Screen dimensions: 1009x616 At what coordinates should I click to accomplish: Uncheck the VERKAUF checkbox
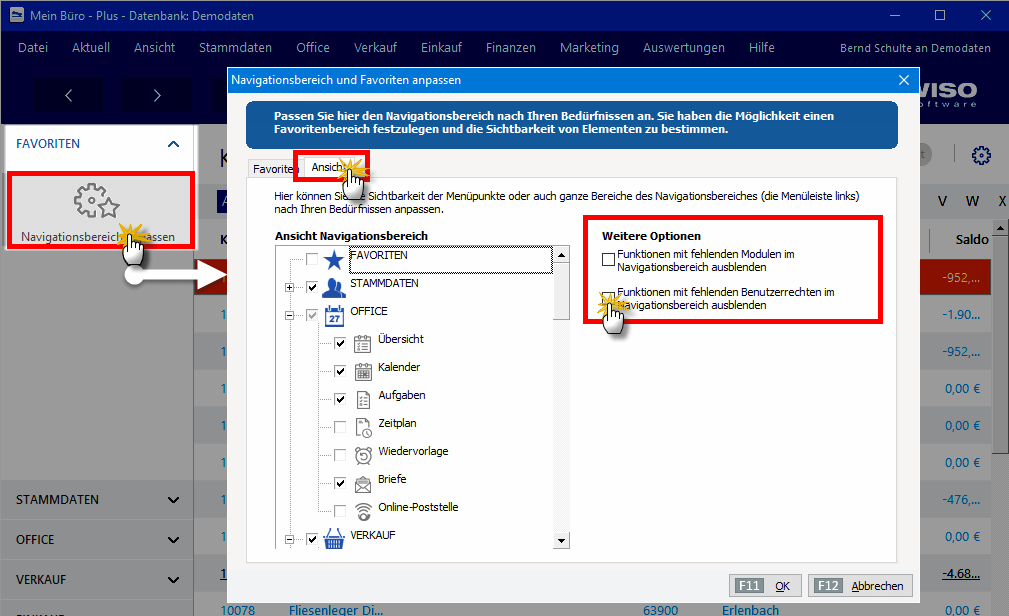tap(312, 539)
